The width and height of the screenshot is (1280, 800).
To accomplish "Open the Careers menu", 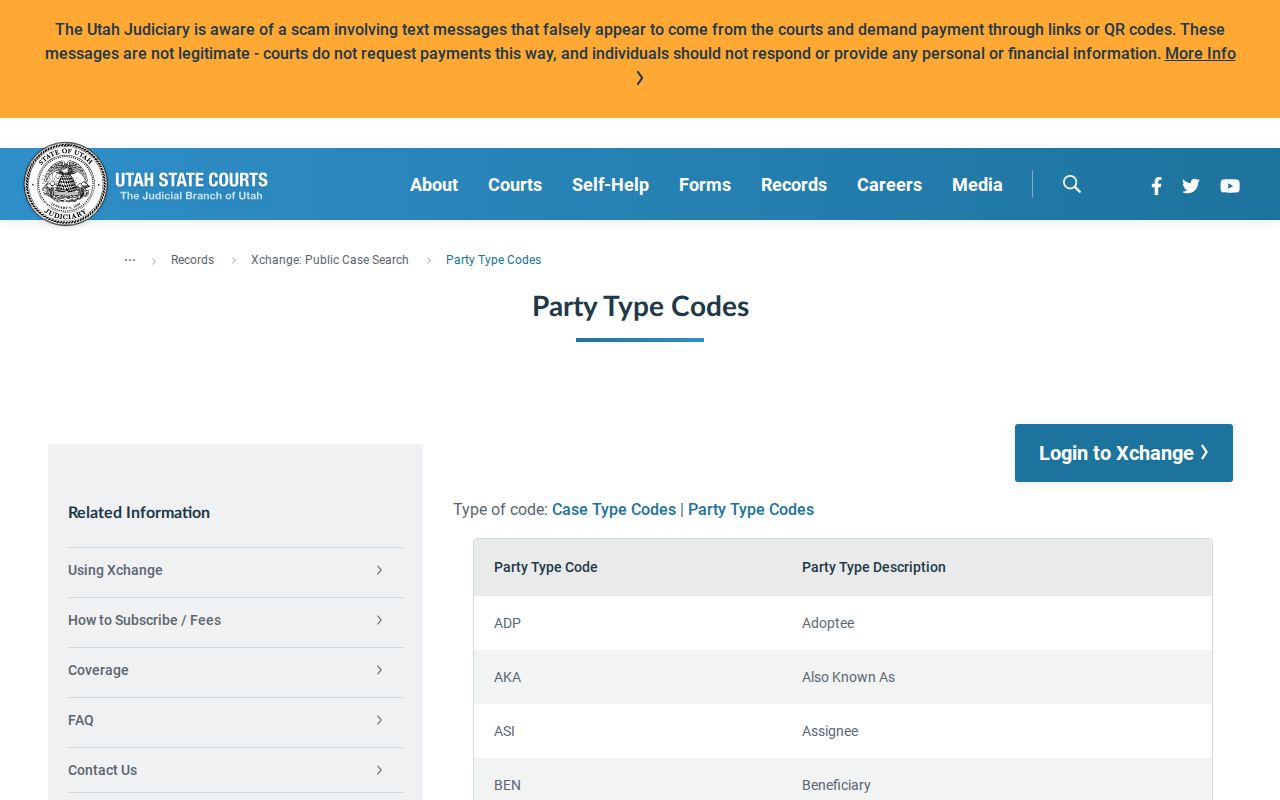I will (889, 185).
